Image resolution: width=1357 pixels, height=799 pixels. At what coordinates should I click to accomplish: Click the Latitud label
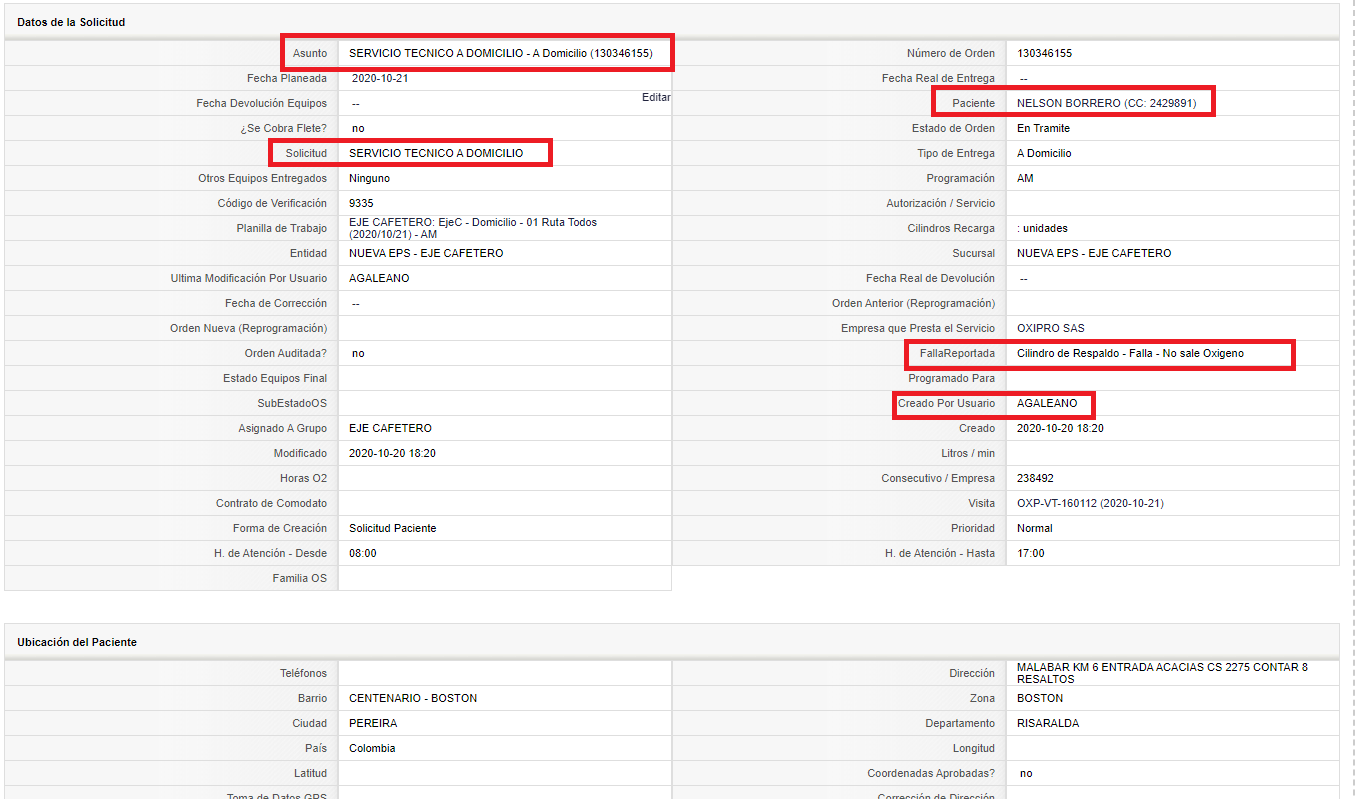click(x=309, y=773)
